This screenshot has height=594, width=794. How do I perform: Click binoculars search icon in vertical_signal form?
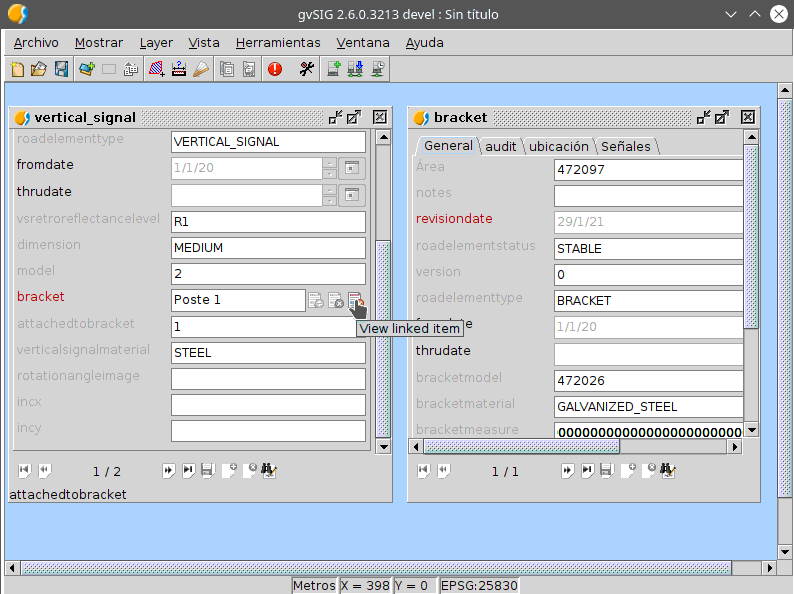(x=268, y=471)
